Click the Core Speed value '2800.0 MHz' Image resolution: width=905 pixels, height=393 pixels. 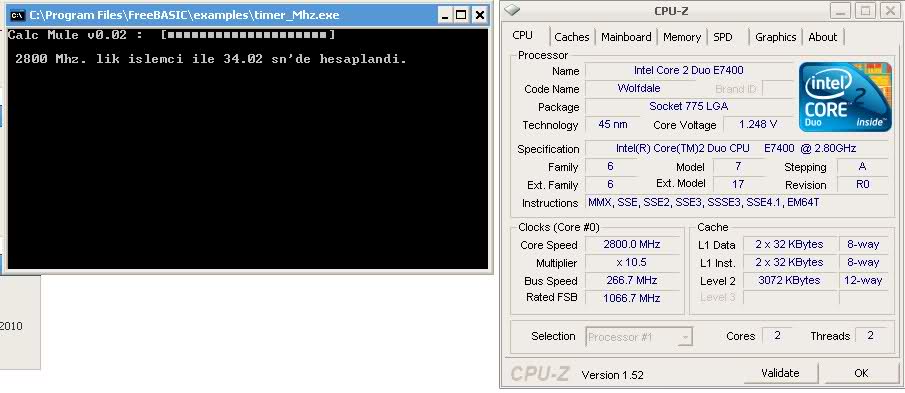(632, 245)
